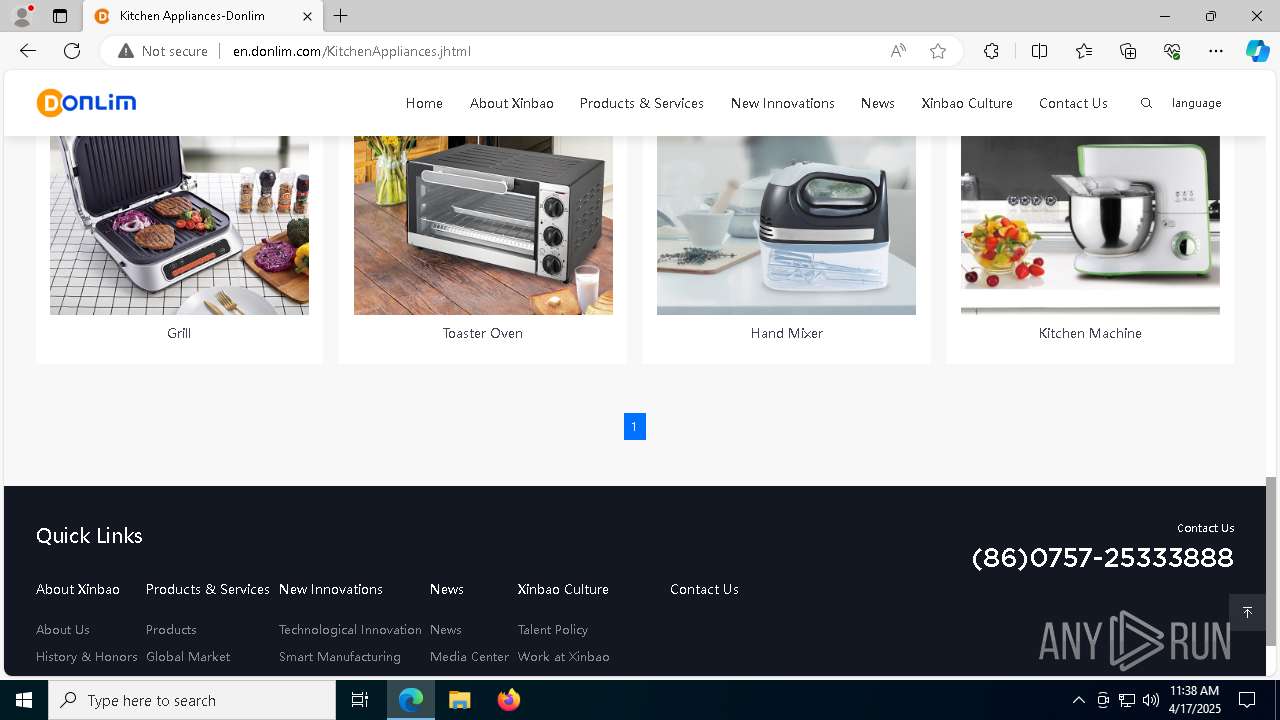The image size is (1280, 720).
Task: Open Xinbao Culture top menu
Action: pyautogui.click(x=967, y=103)
